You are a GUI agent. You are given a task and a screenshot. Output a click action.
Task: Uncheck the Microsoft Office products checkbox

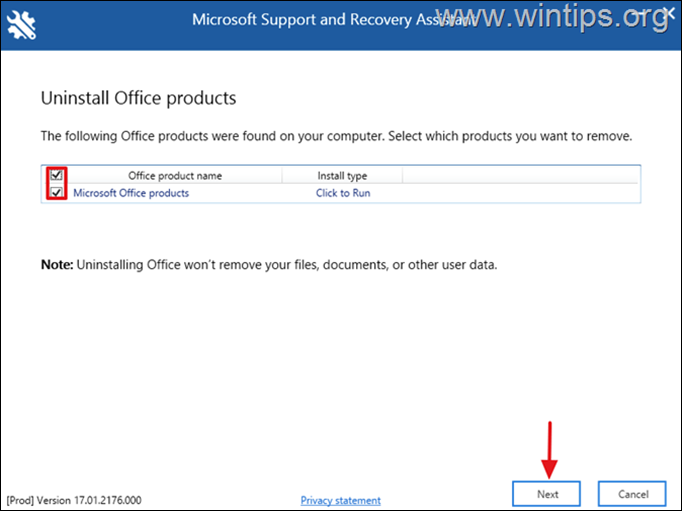(57, 193)
